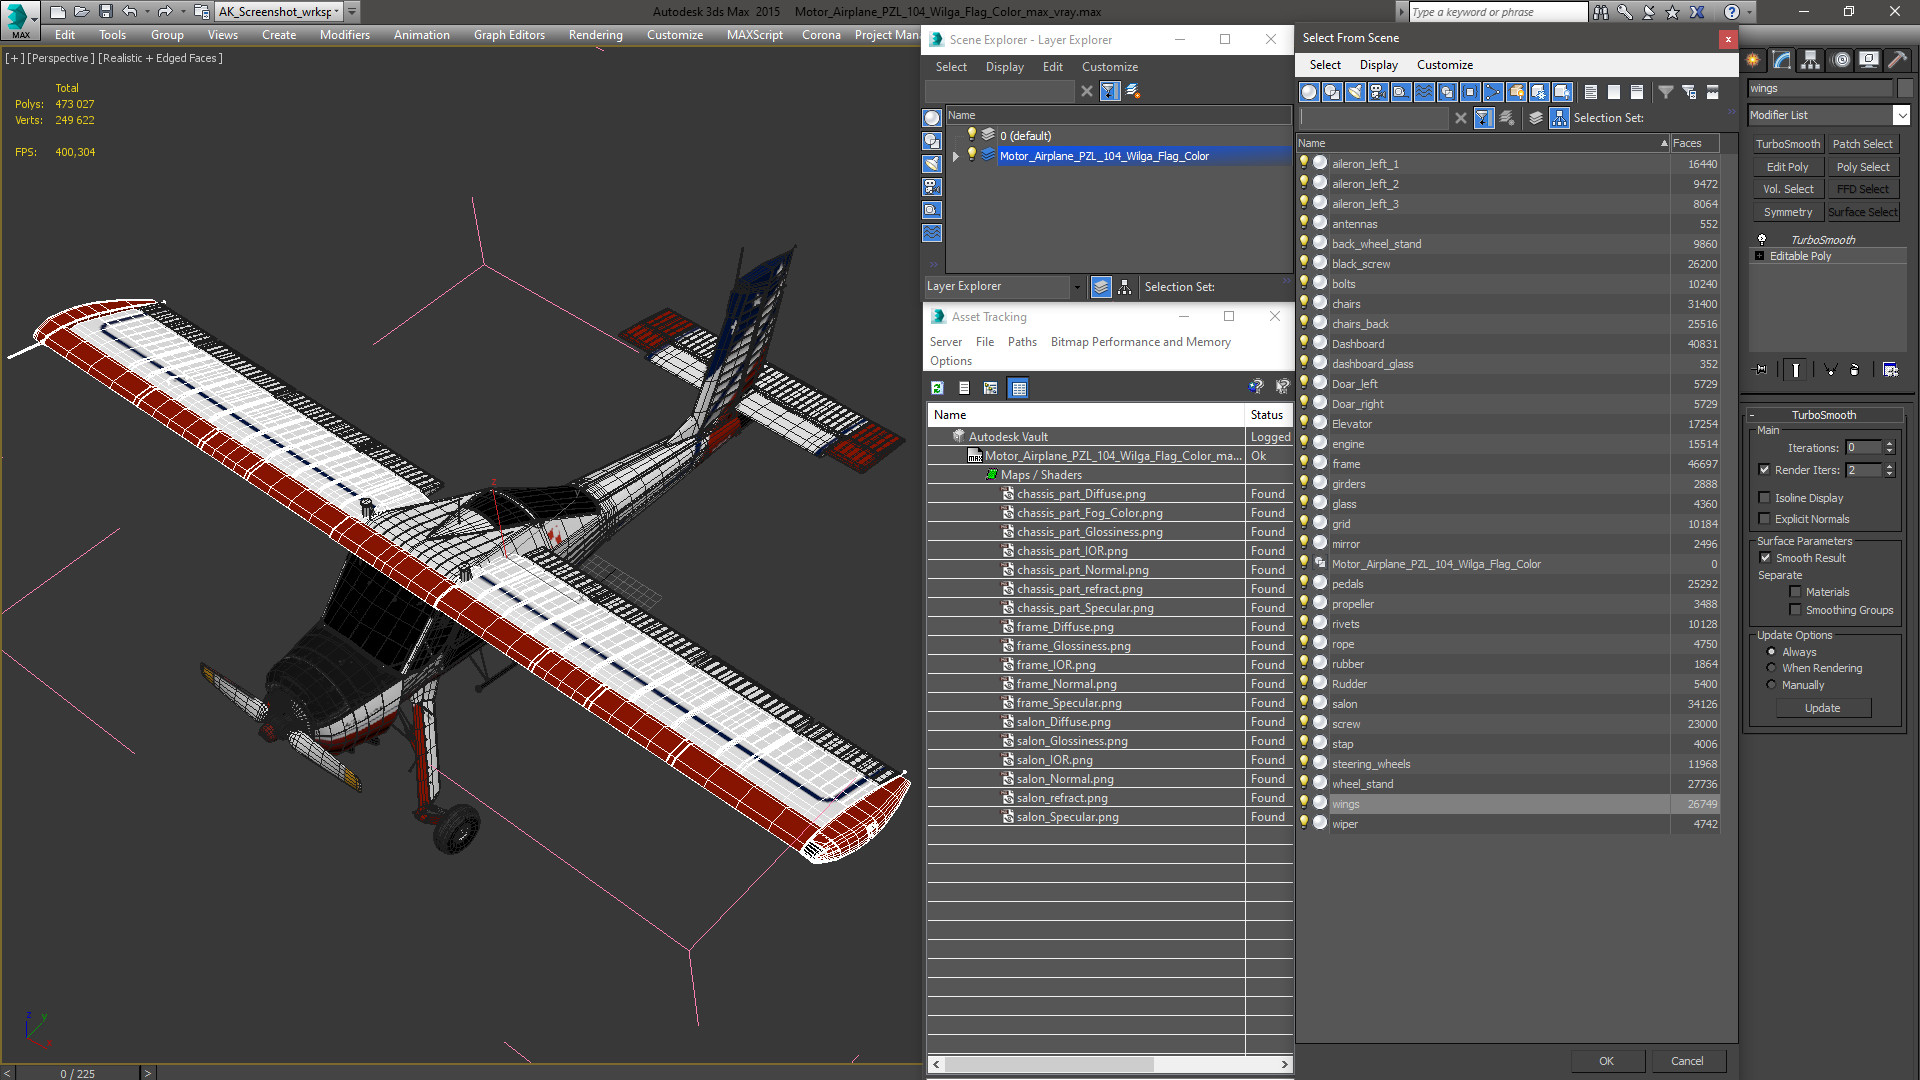This screenshot has width=1920, height=1080.
Task: Click Iterations spinner arrows
Action: pos(1889,448)
